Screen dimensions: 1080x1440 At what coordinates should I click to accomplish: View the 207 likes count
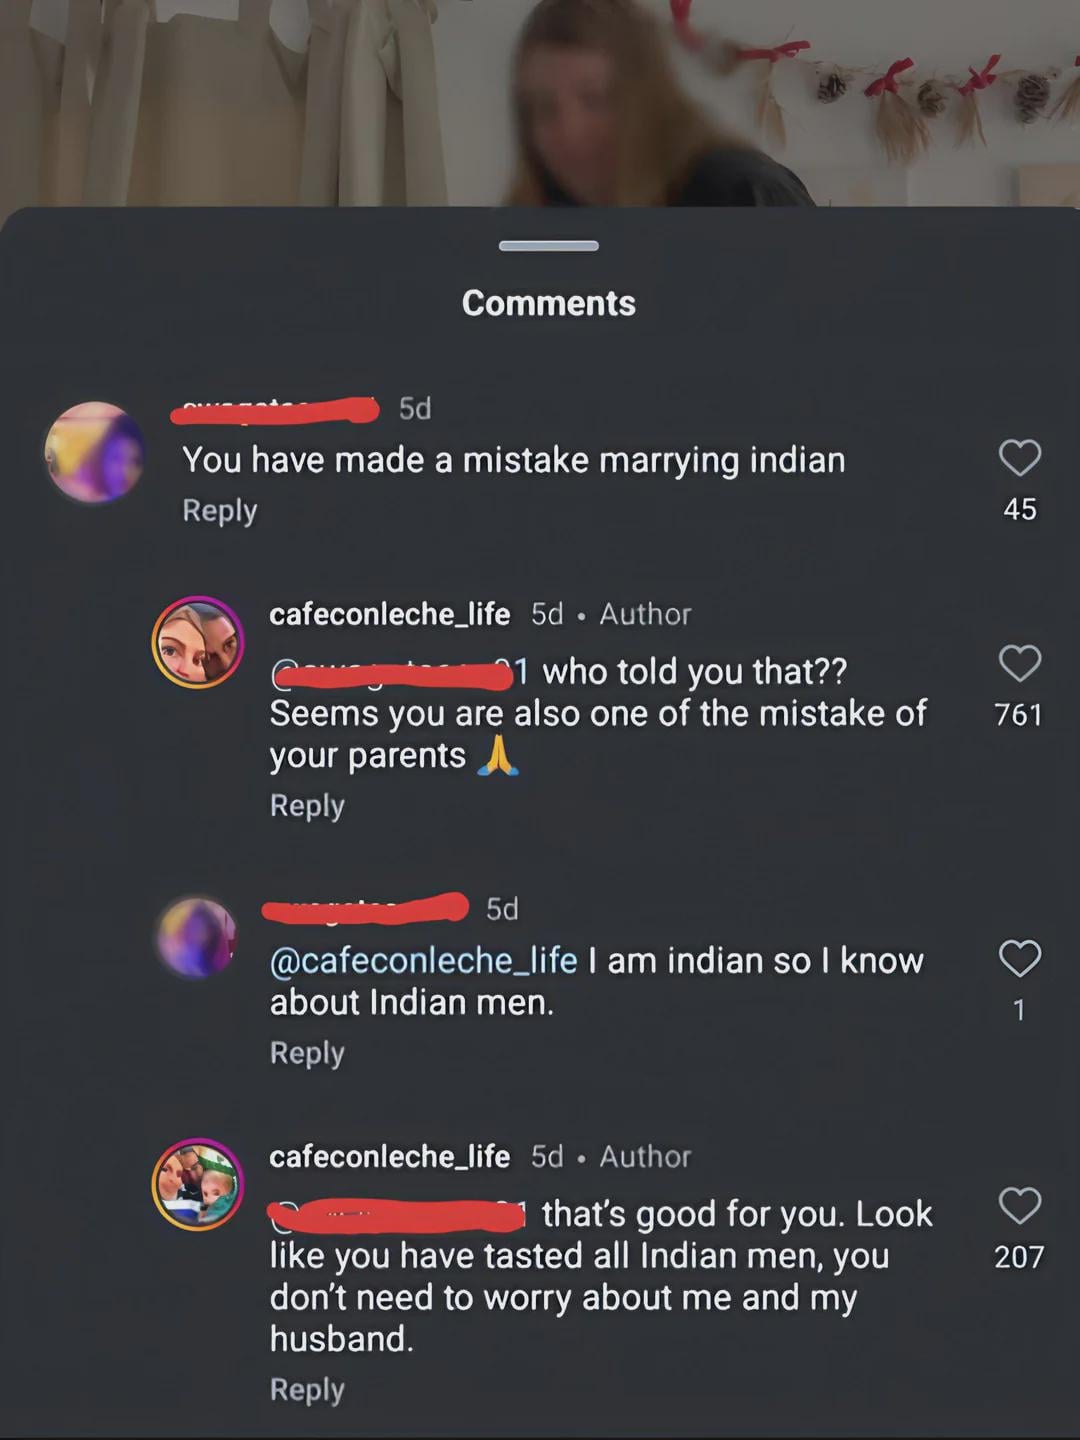click(1019, 1257)
